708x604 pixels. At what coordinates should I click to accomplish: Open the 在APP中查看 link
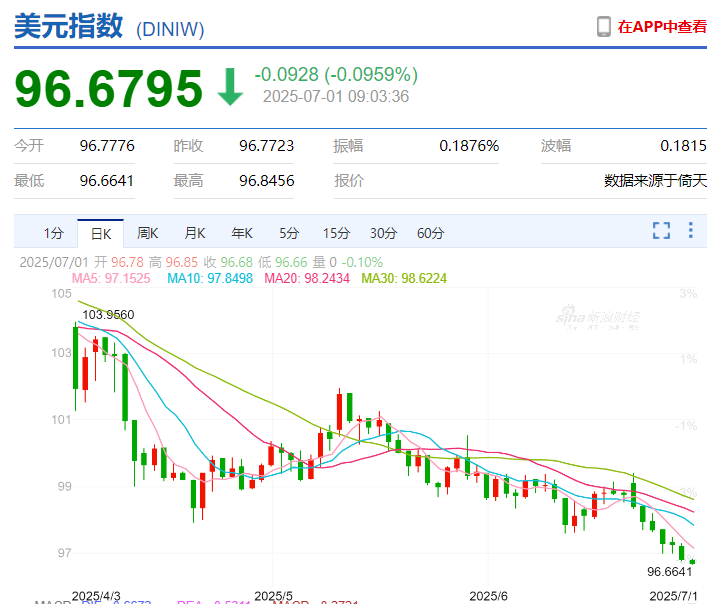click(x=661, y=27)
